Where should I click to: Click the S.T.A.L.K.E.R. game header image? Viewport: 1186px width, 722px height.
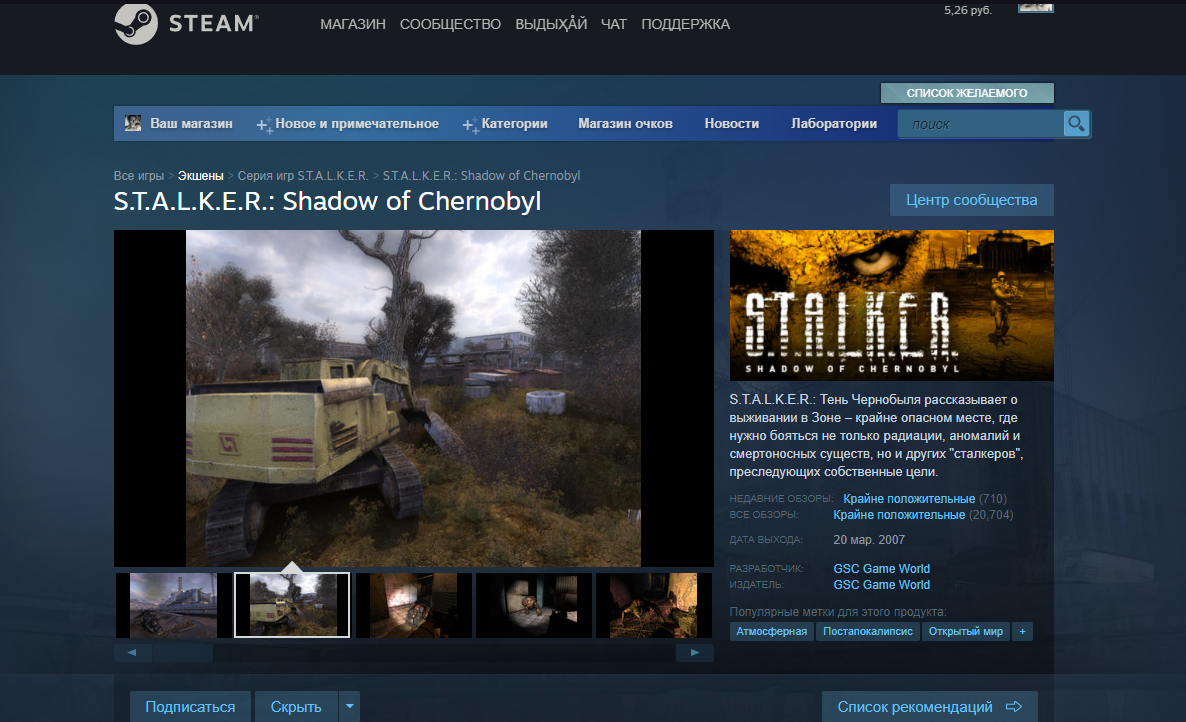point(891,305)
